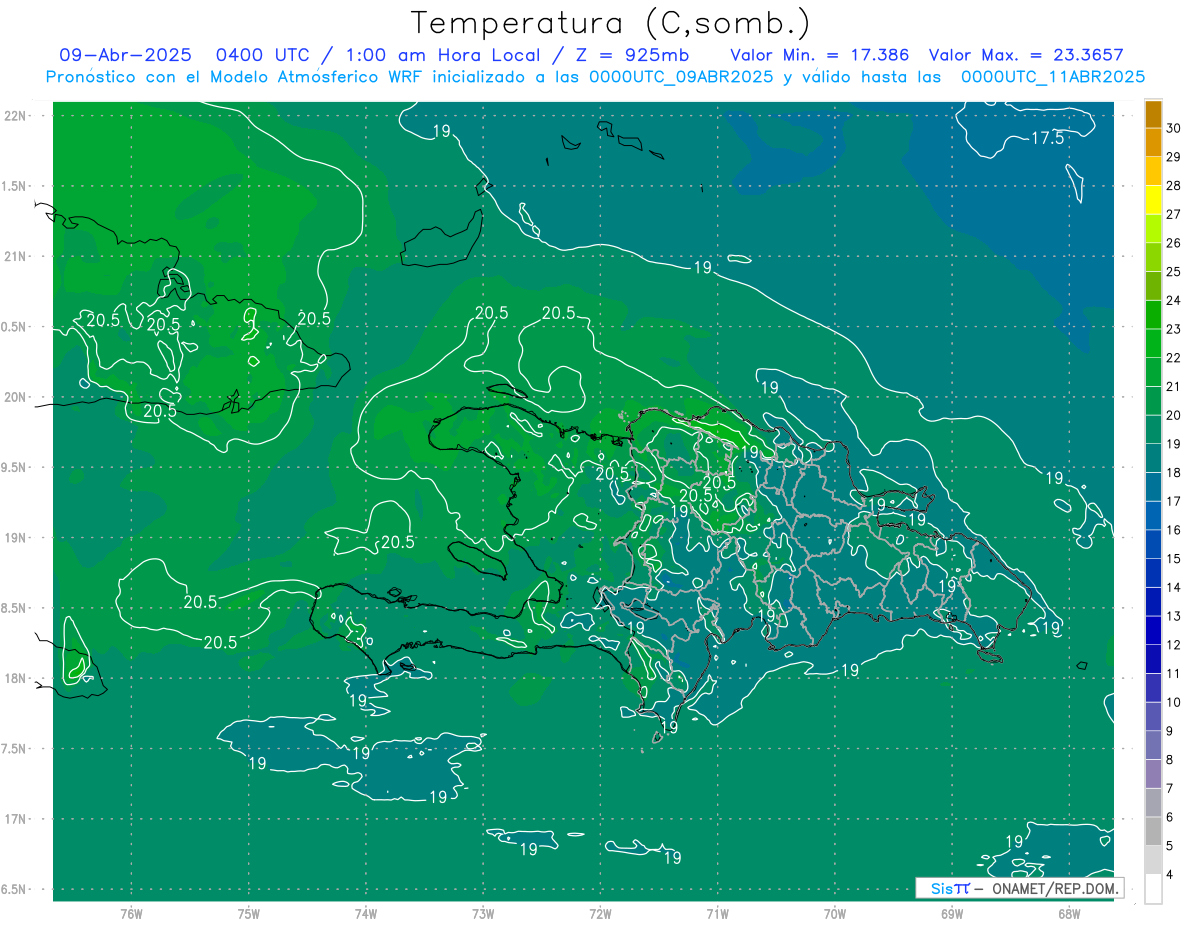1200x927 pixels.
Task: Pick the purple swatch between 8 and 9
Action: point(1153,746)
